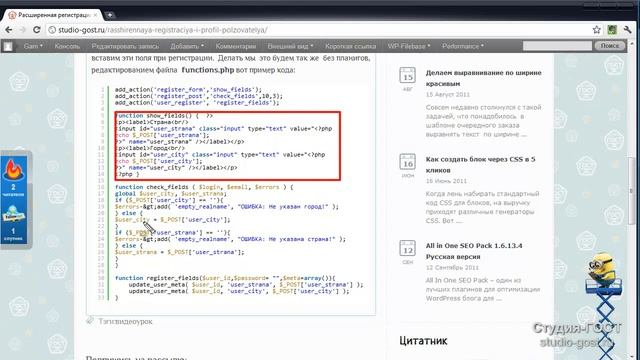Click Редактировать запись in admin bar
Viewport: 640px width, 360px height.
[125, 46]
